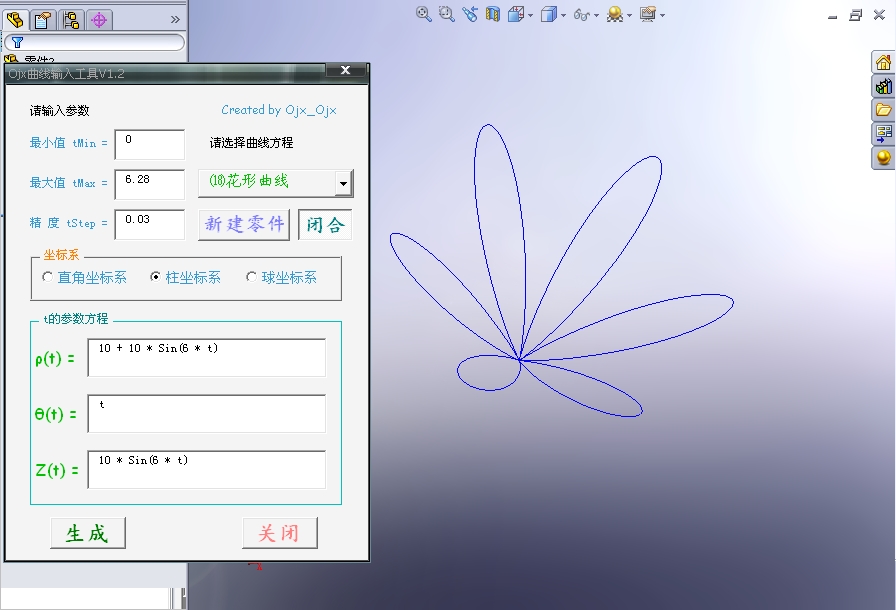This screenshot has height=610, width=896.
Task: Toggle the Section View tool
Action: (x=493, y=14)
